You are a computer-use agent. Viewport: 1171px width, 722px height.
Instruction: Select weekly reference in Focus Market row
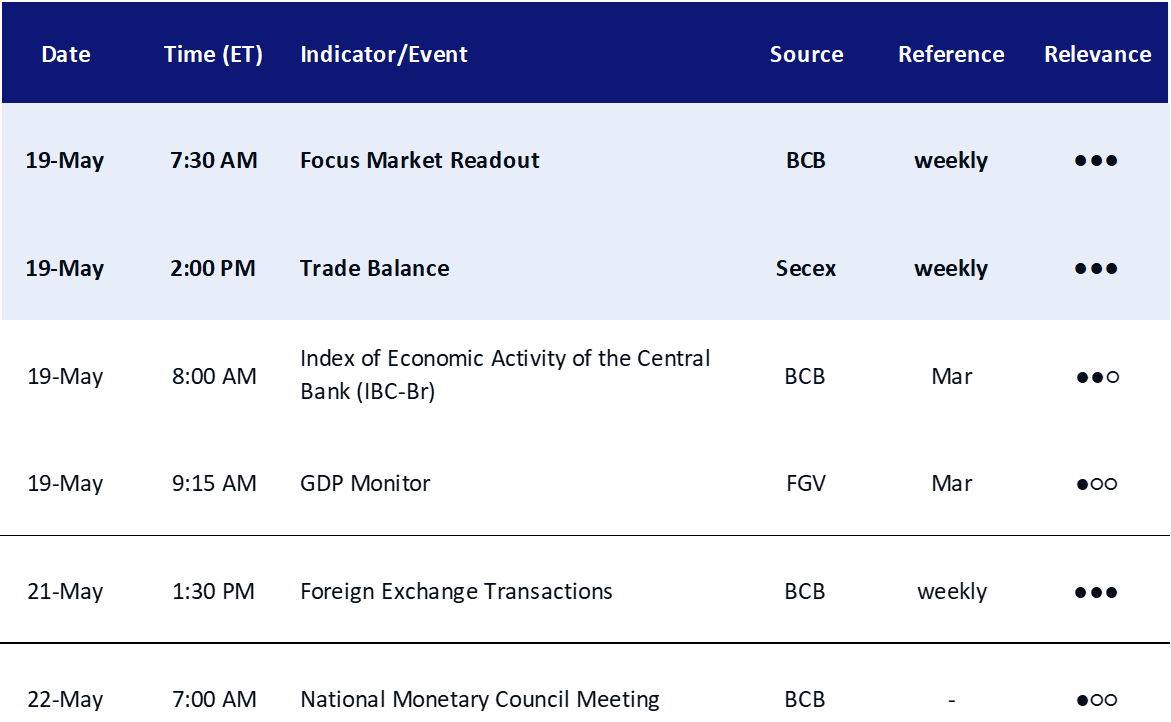(951, 160)
